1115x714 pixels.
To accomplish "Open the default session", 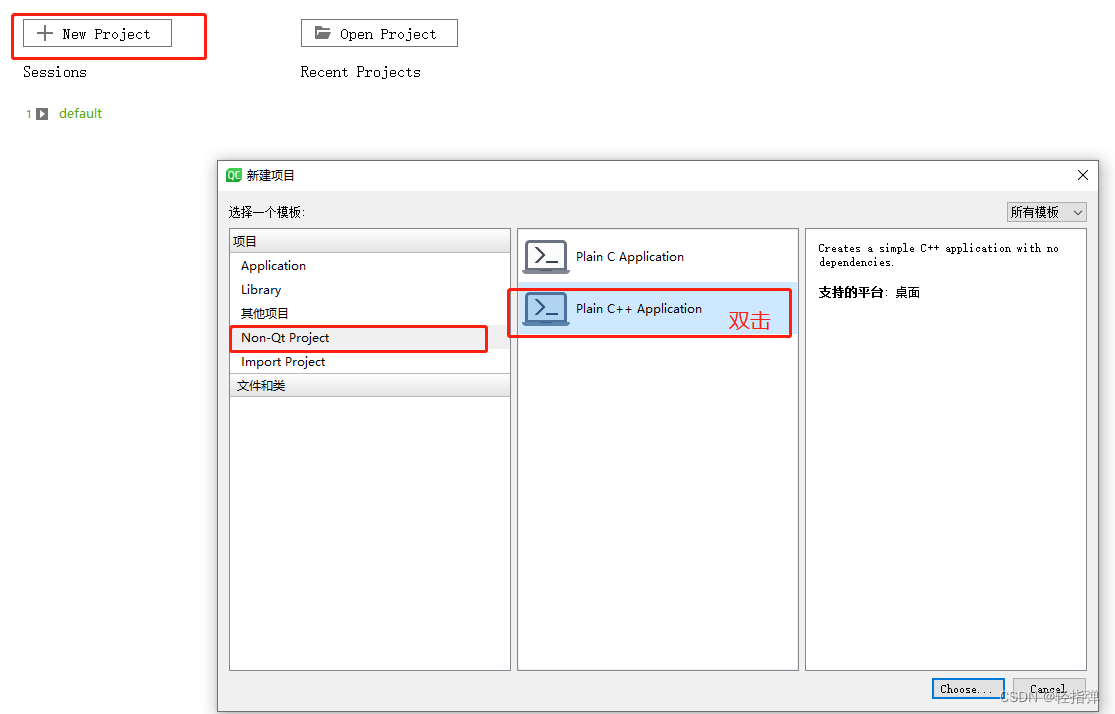I will click(x=80, y=114).
